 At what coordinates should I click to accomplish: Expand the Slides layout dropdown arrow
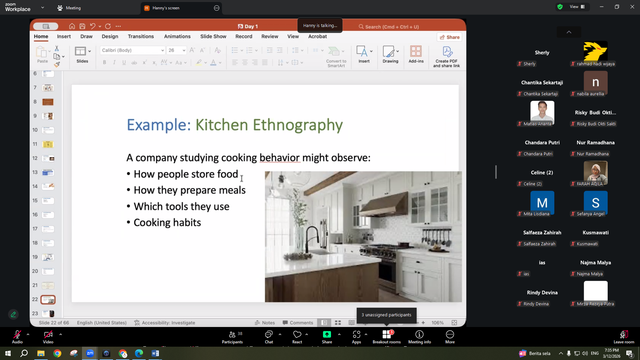coord(89,51)
